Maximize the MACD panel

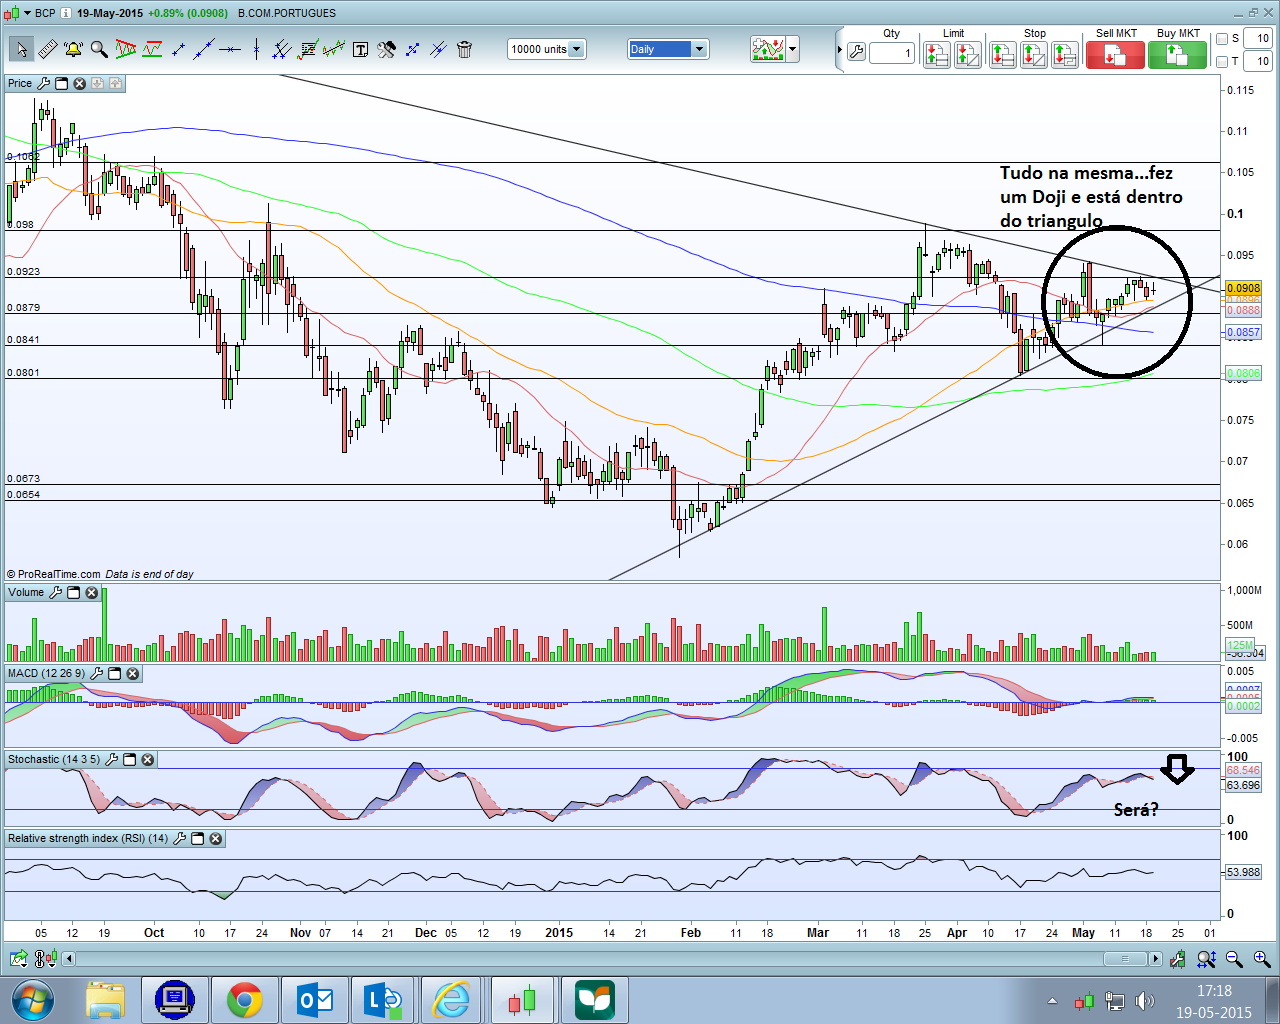(114, 674)
